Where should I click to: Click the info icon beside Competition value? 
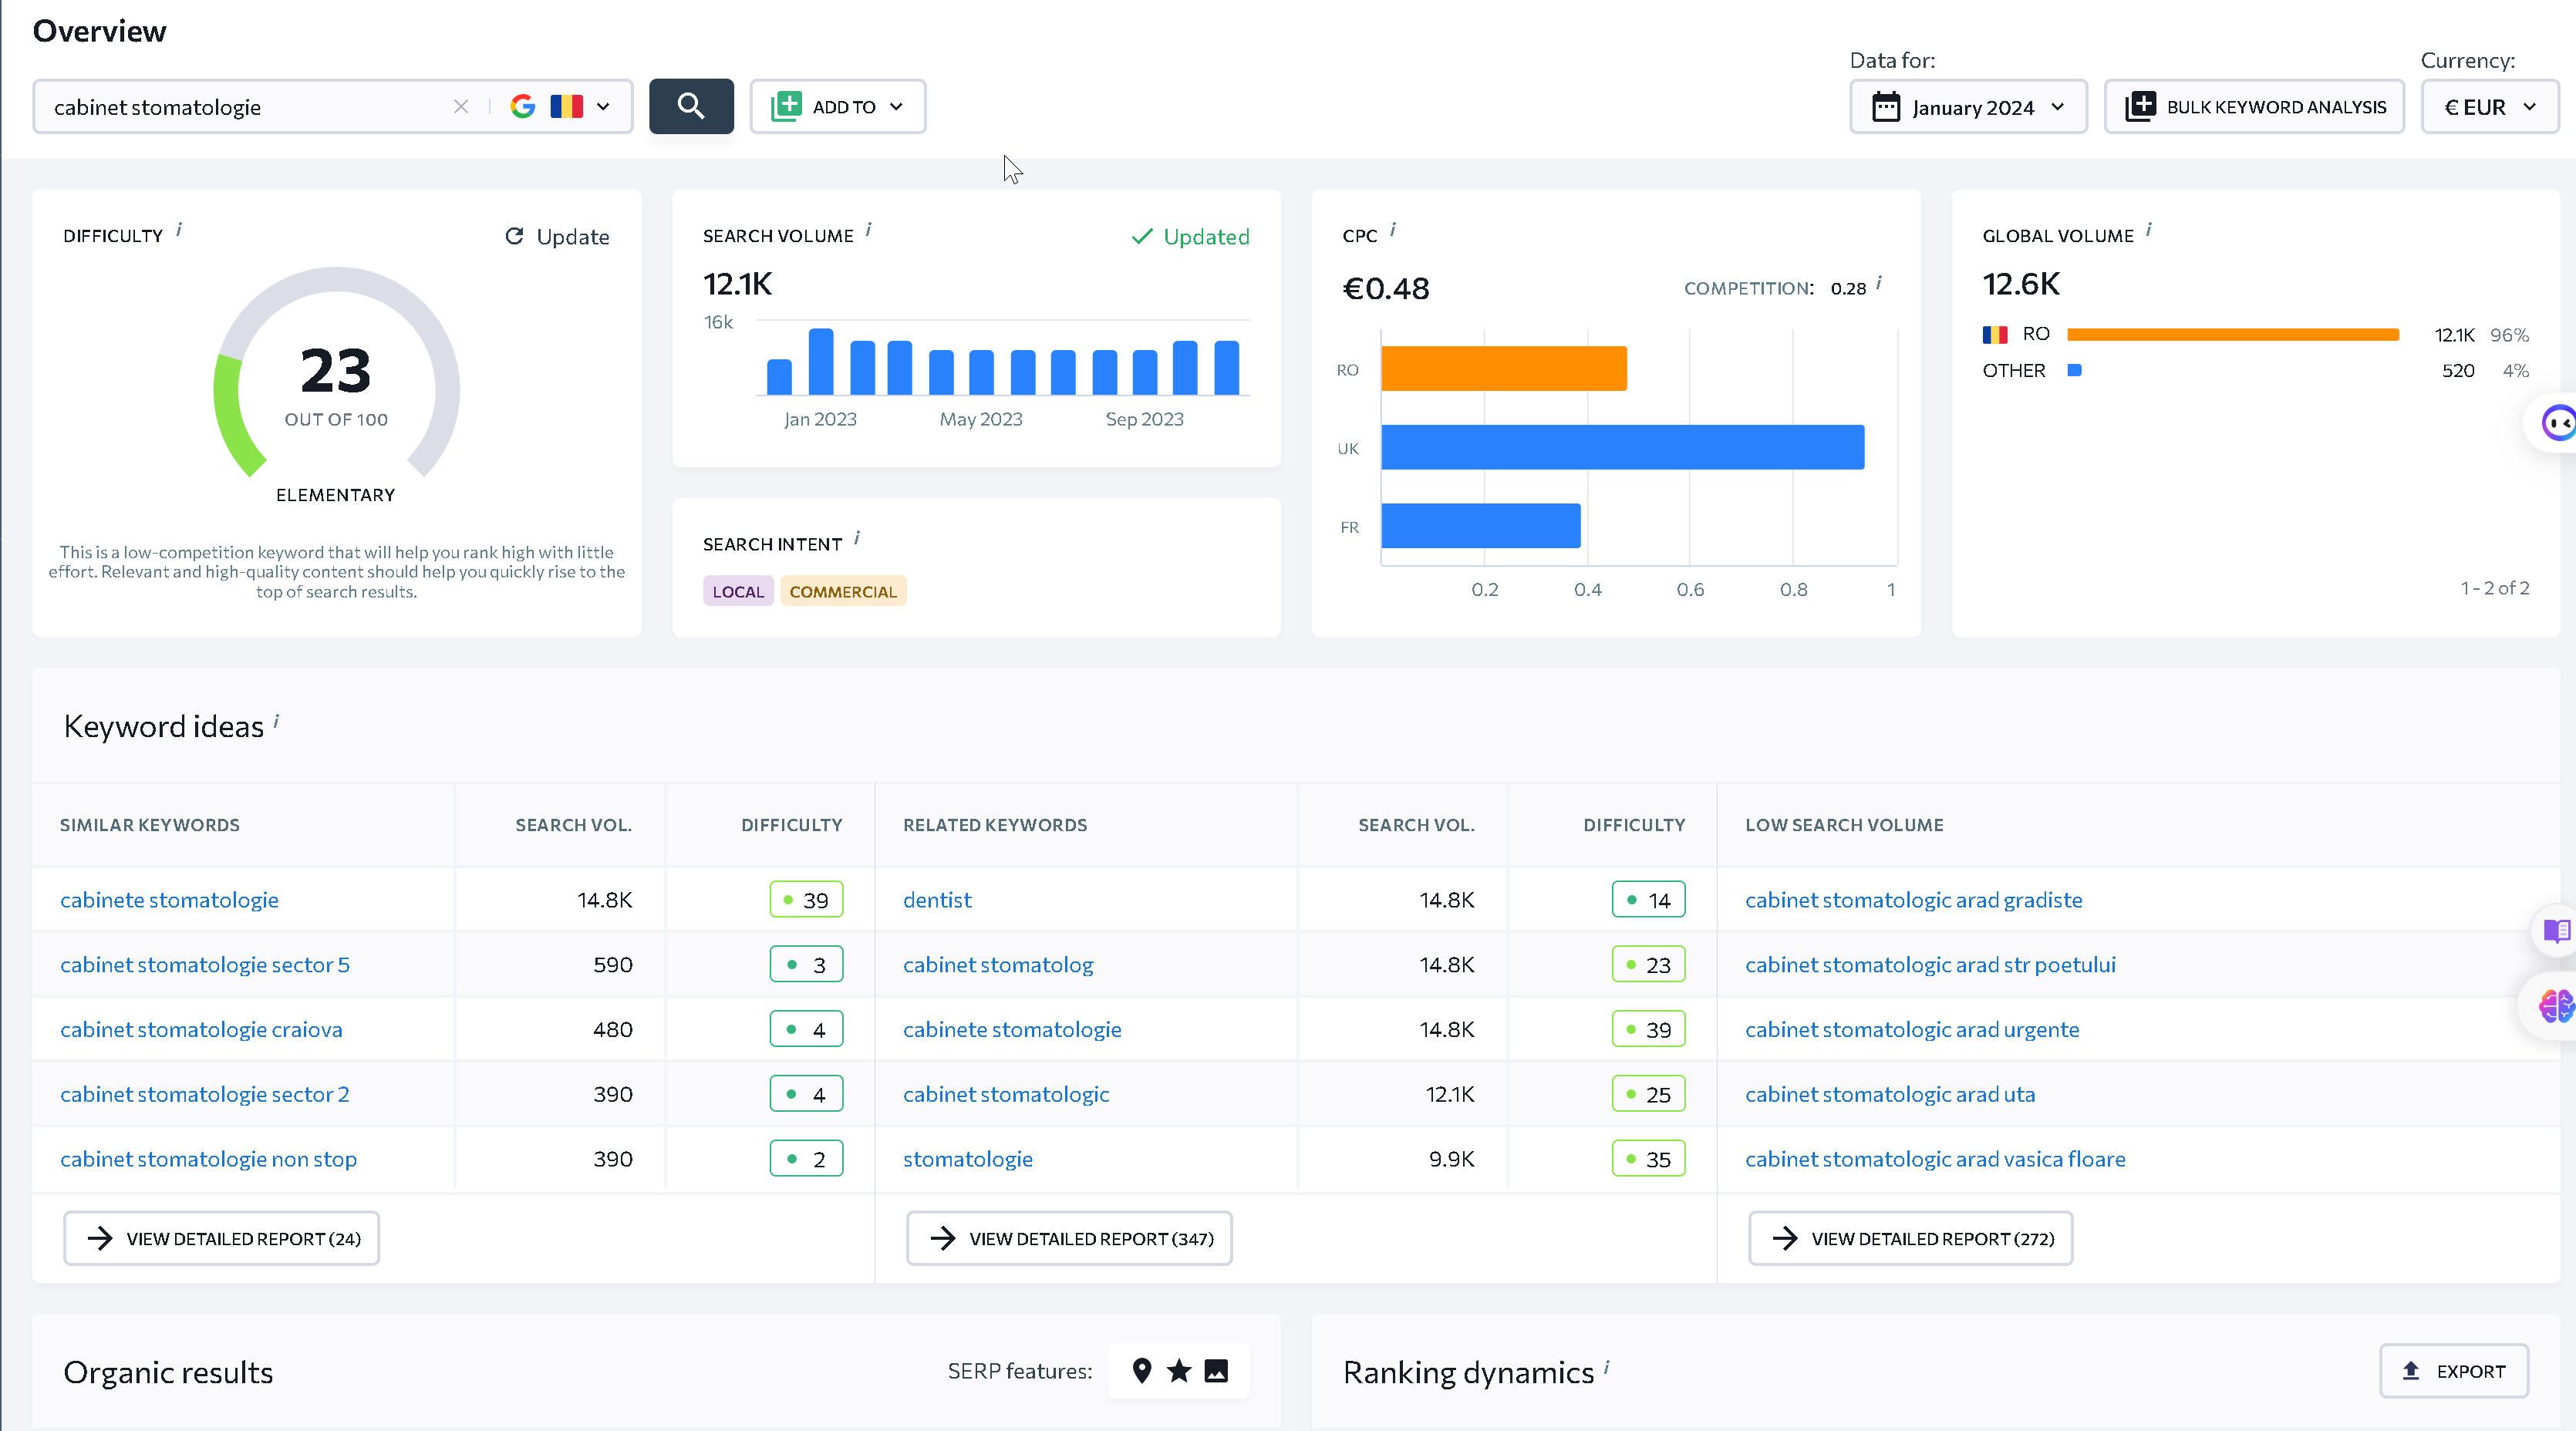pyautogui.click(x=1879, y=283)
